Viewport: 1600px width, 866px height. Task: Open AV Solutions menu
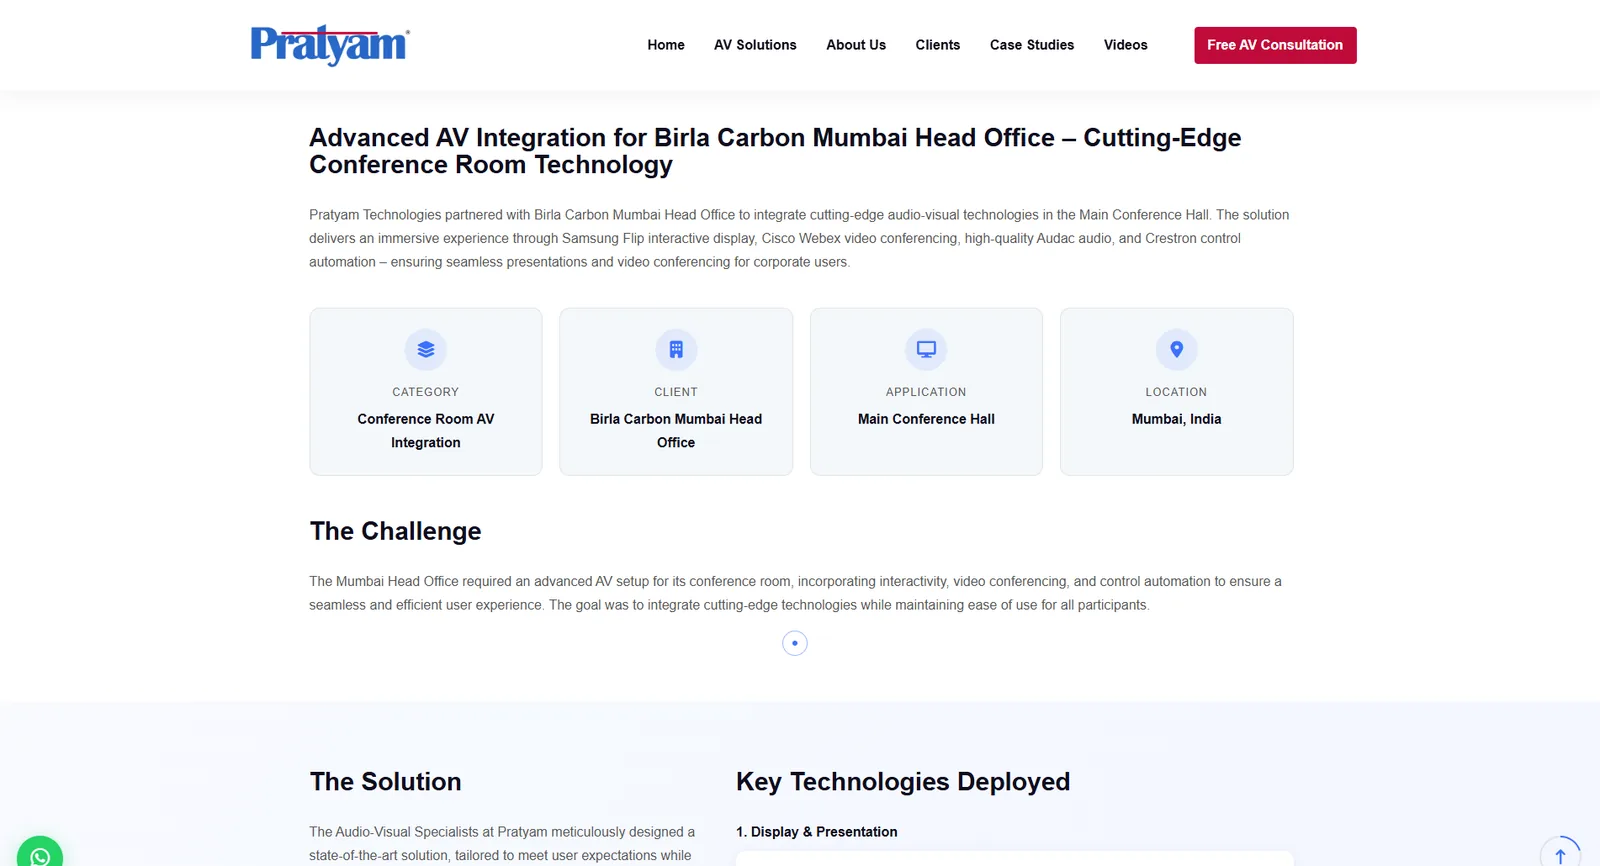click(755, 45)
